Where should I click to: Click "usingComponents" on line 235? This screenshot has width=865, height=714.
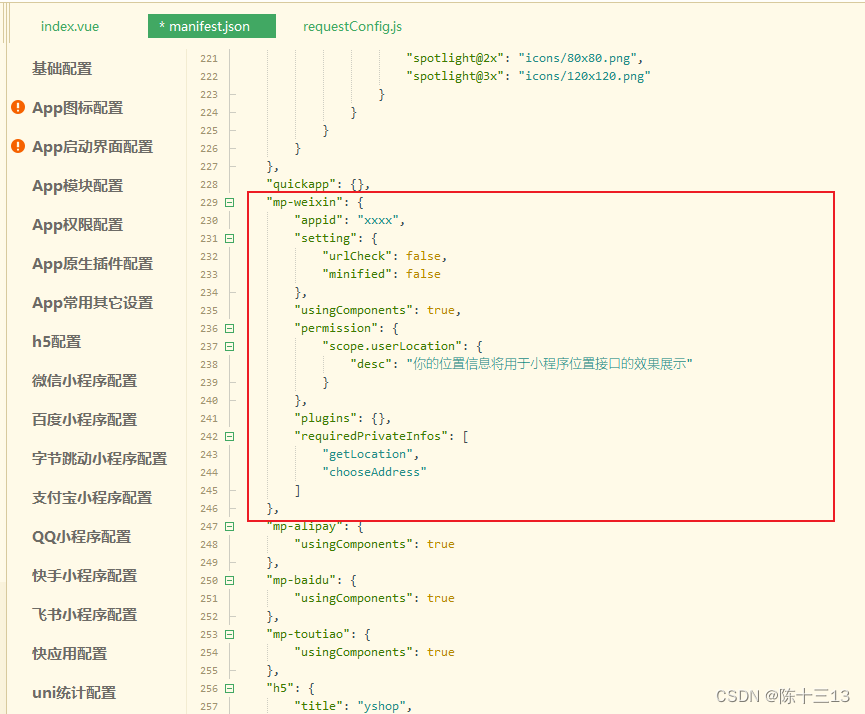(x=354, y=310)
